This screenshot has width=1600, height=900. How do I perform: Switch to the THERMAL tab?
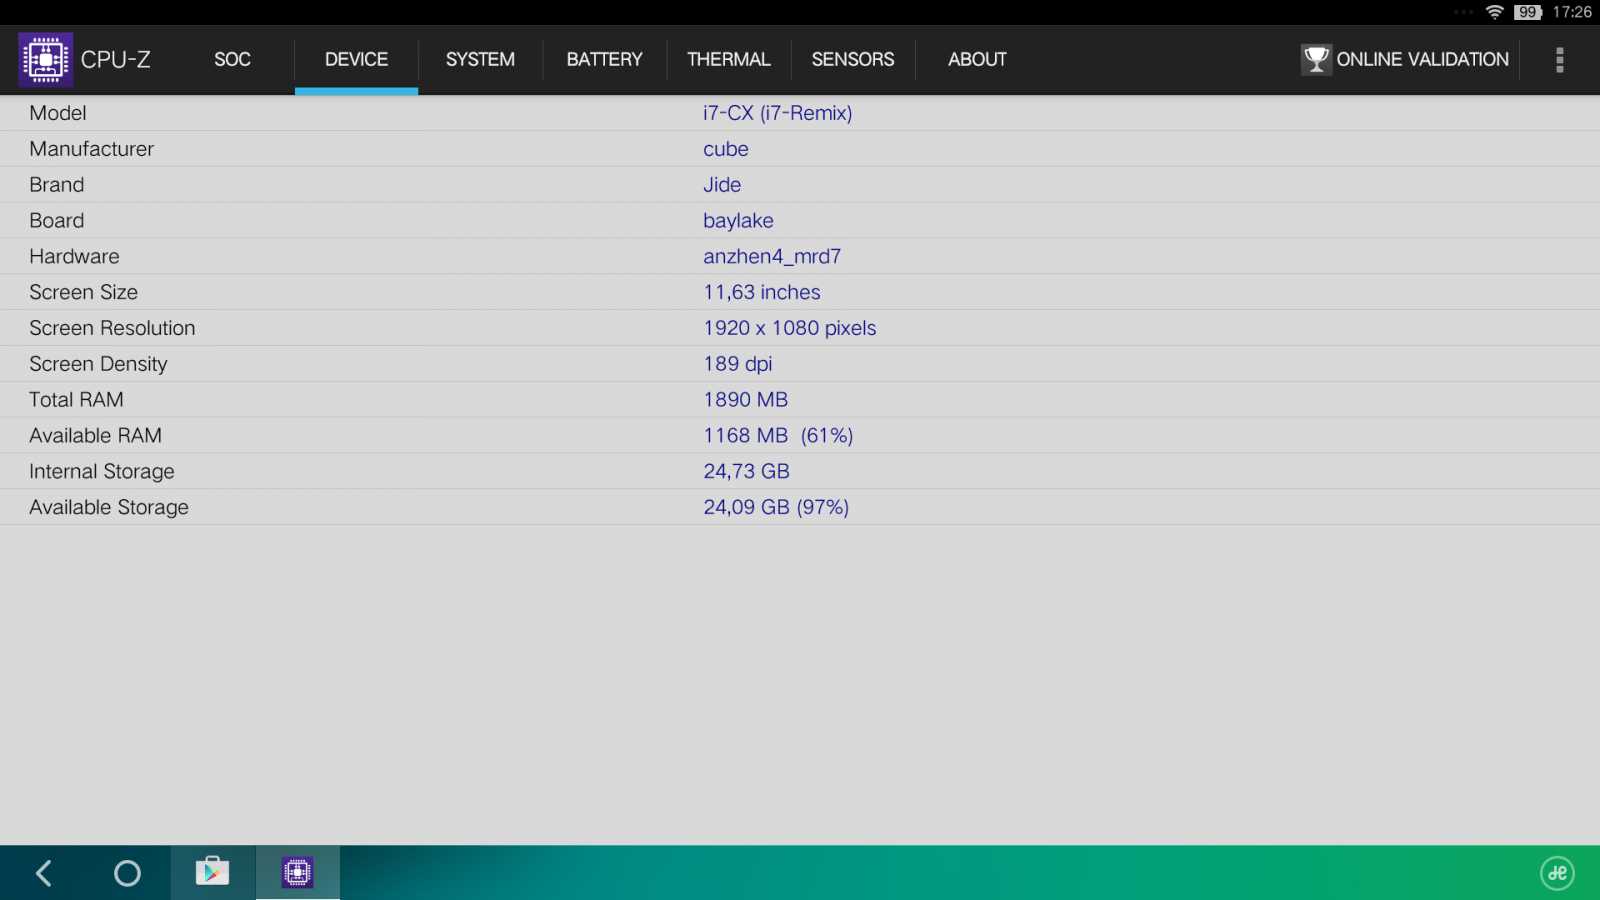click(x=728, y=60)
